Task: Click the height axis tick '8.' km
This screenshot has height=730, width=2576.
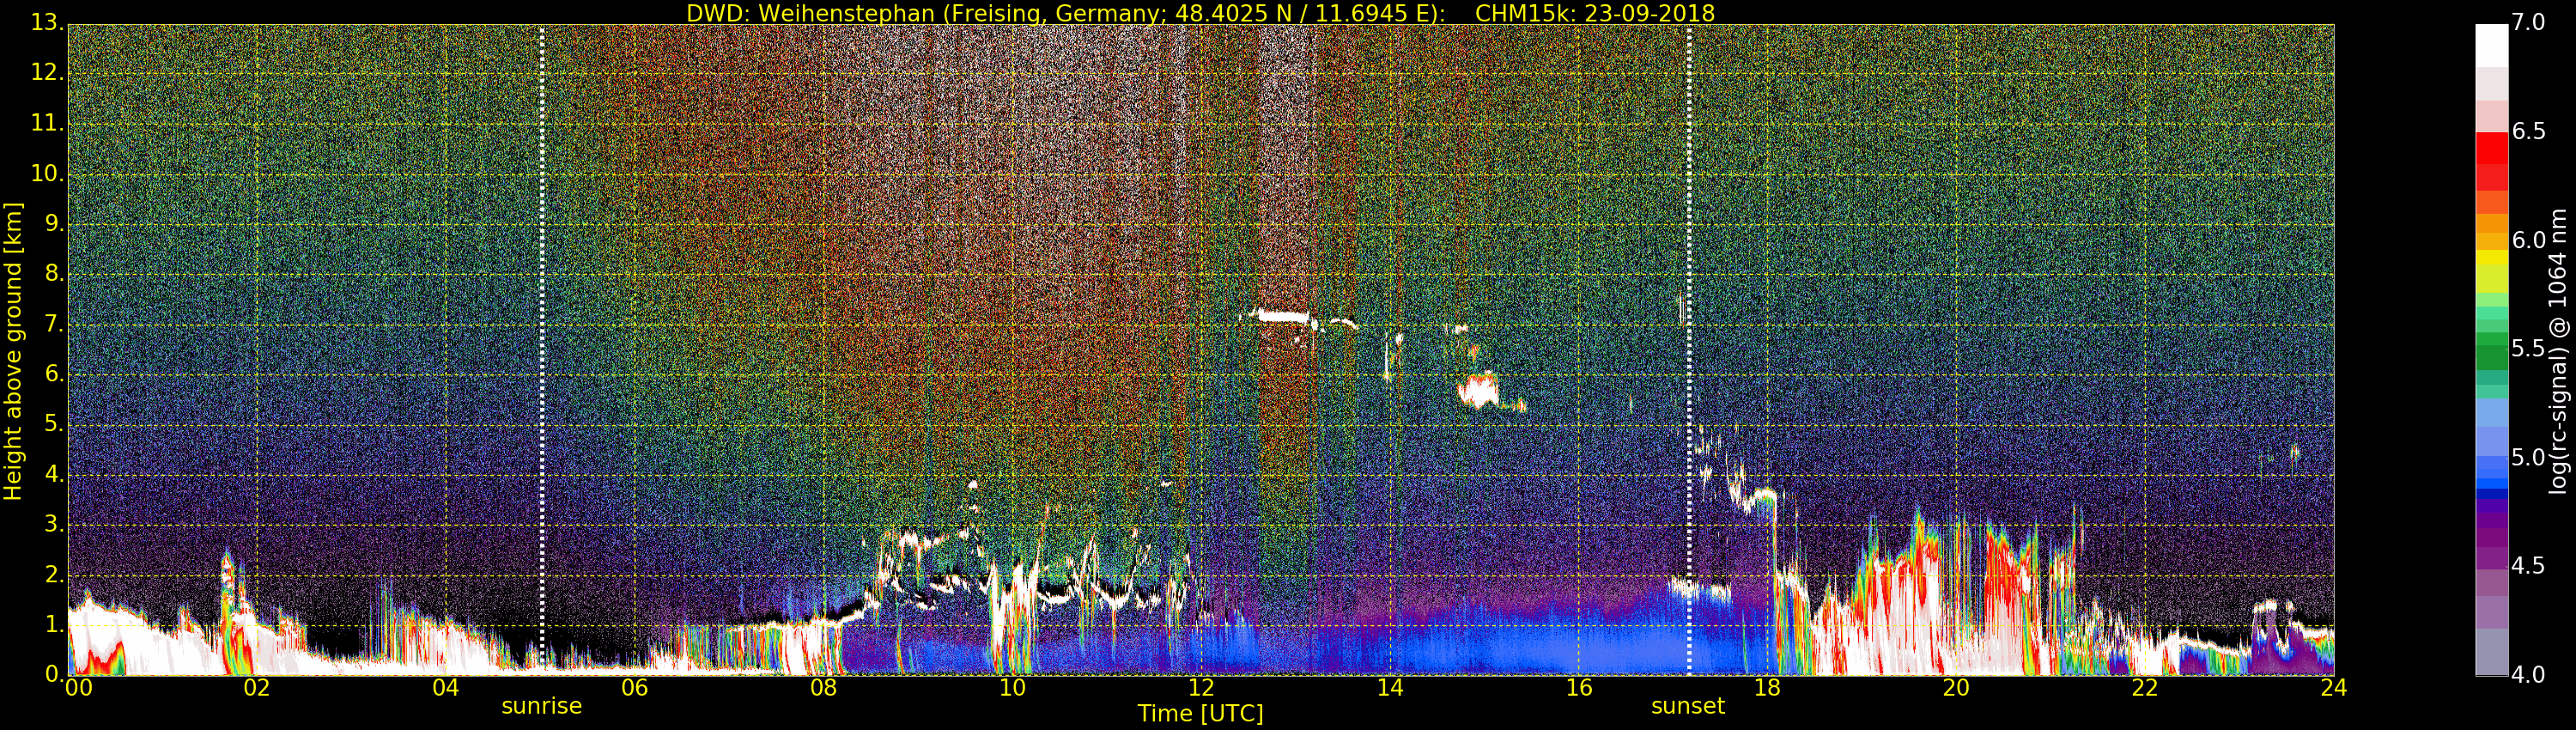Action: pyautogui.click(x=54, y=273)
